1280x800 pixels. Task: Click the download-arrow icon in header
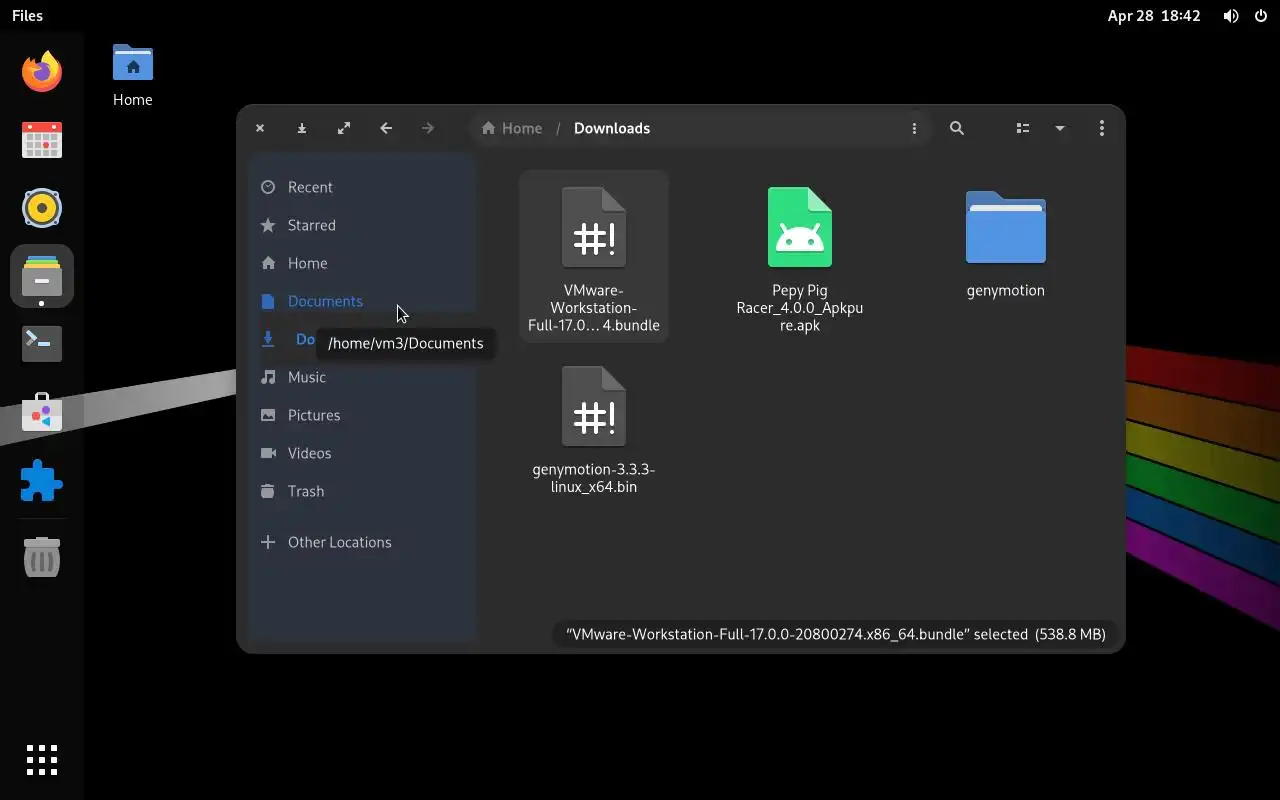click(302, 128)
